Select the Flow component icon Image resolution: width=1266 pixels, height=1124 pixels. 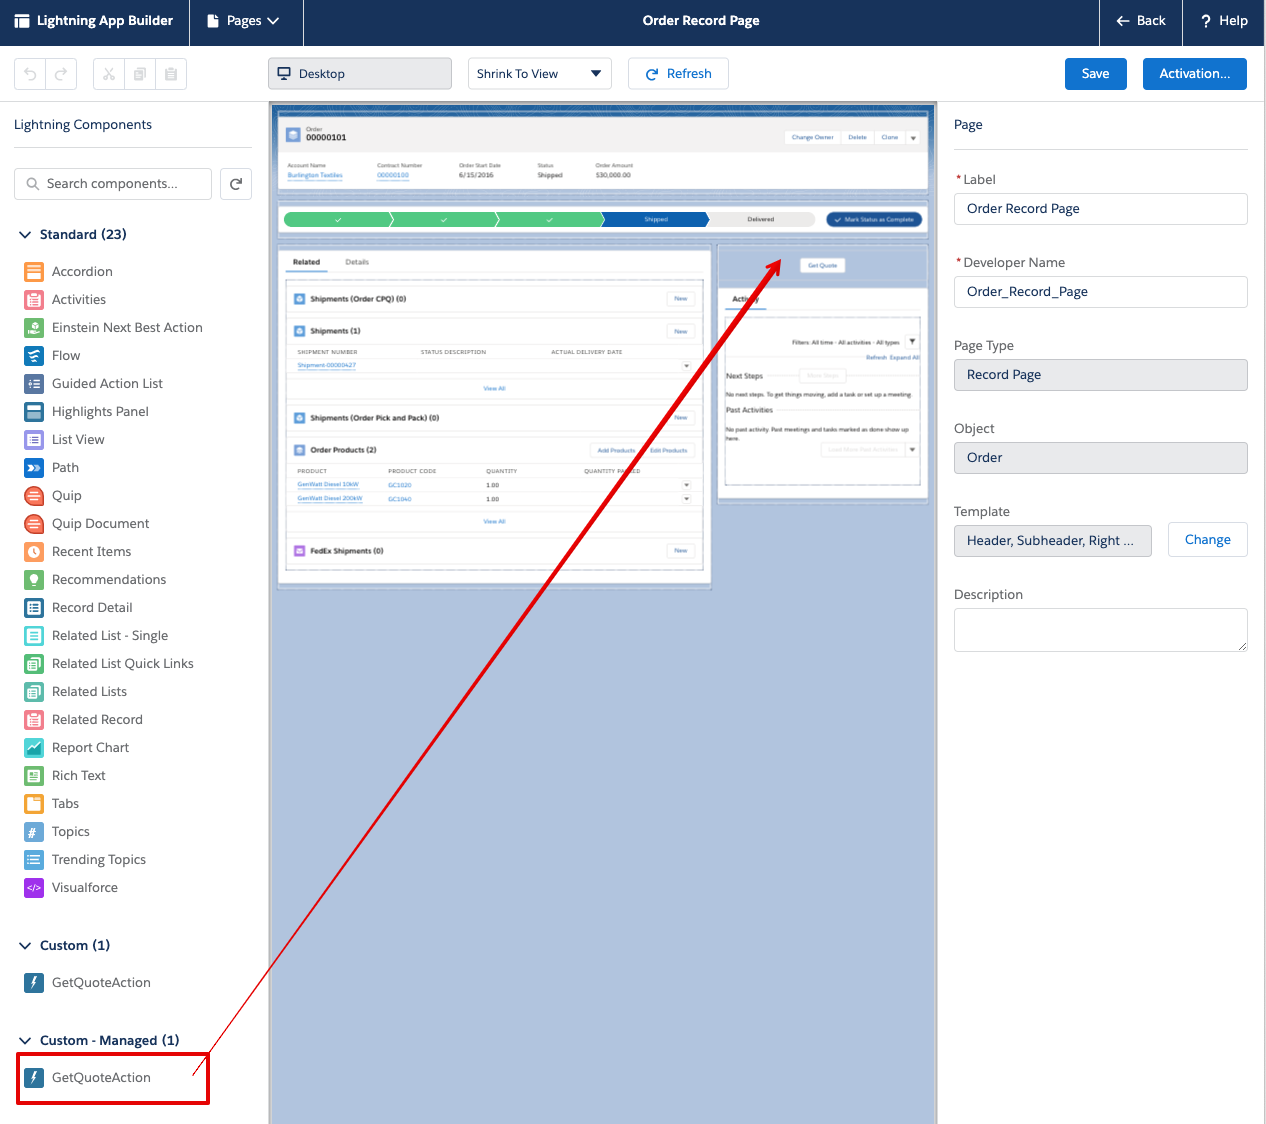[33, 355]
